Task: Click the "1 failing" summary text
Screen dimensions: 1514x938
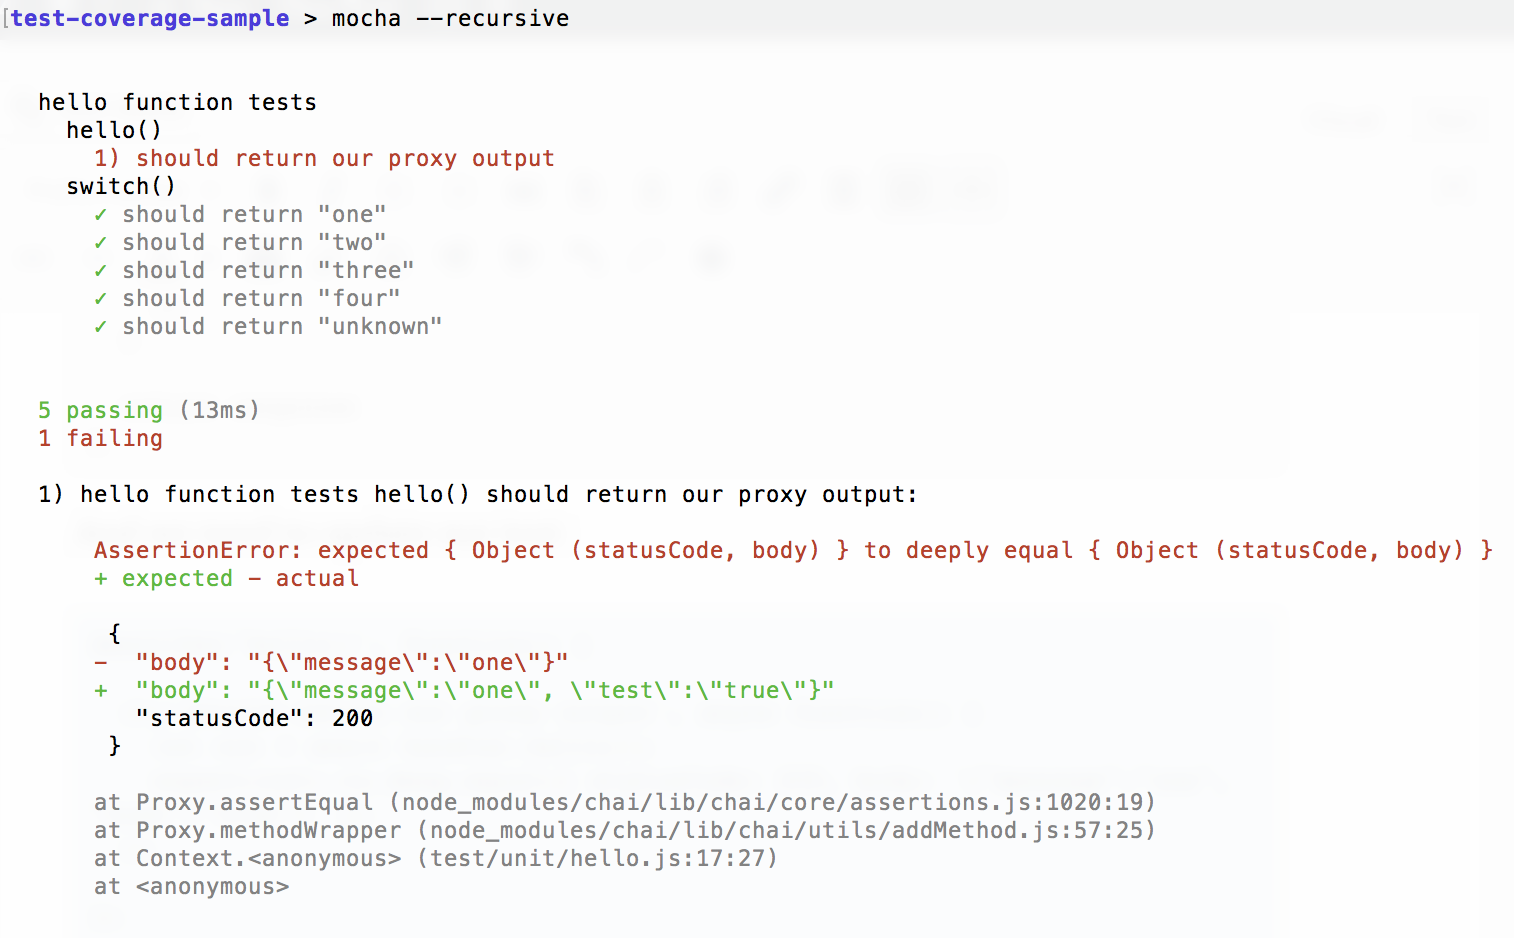Action: point(100,438)
